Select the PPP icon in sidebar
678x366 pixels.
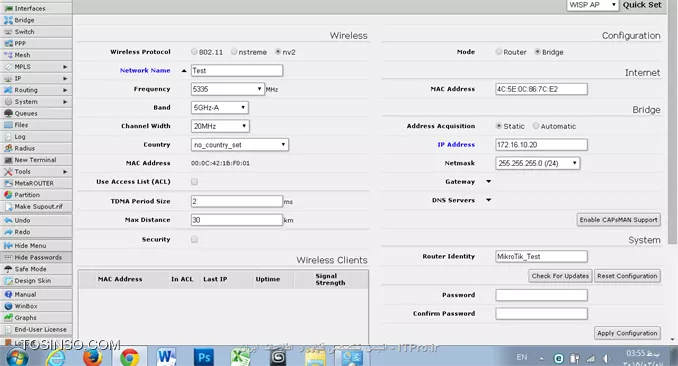(8, 43)
